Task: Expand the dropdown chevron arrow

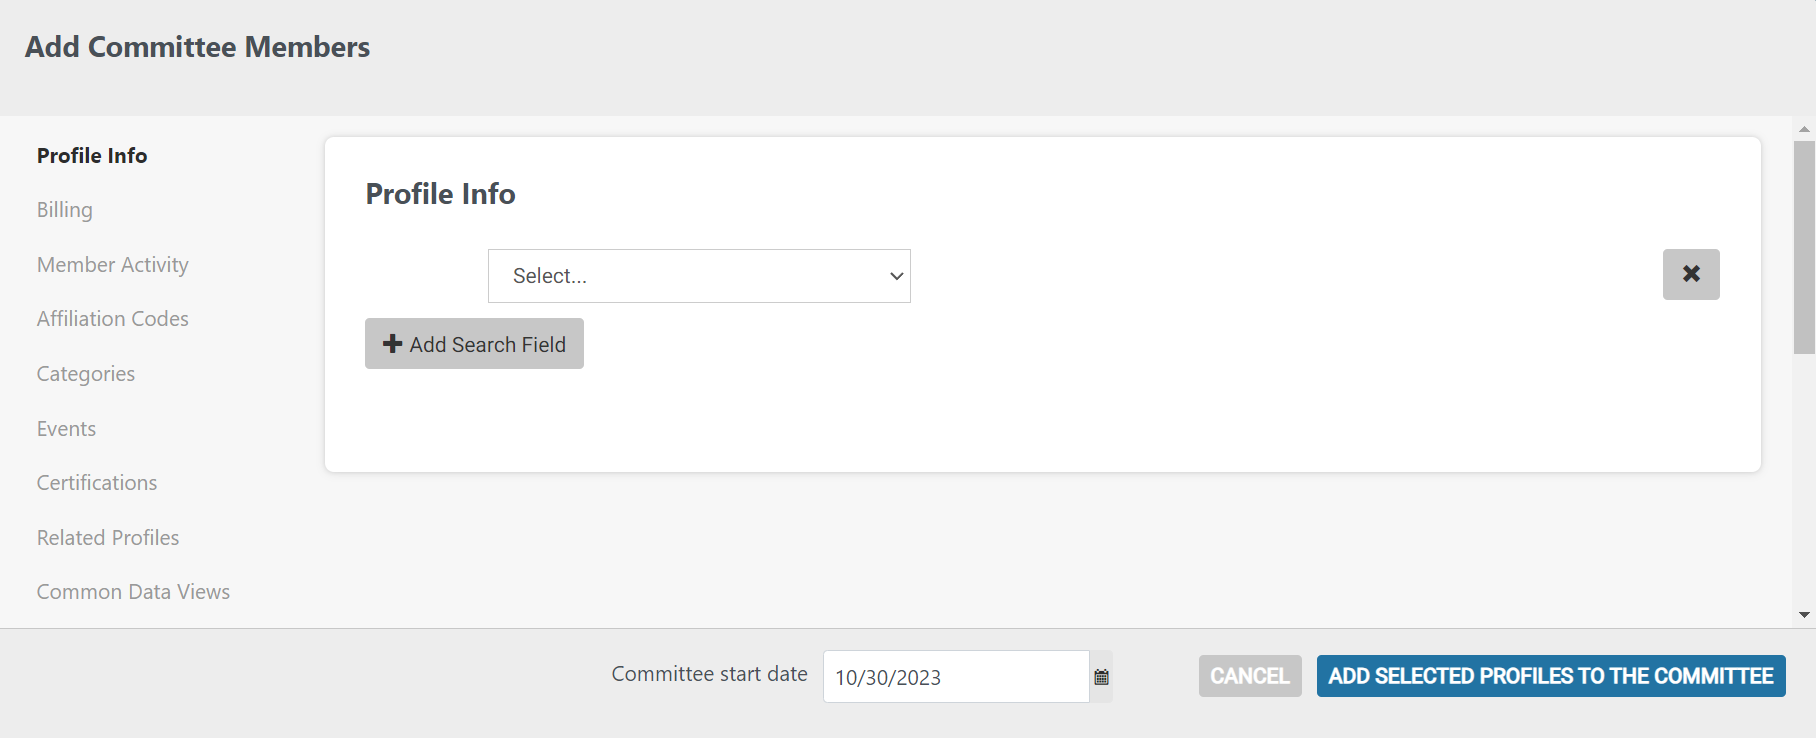Action: [x=896, y=276]
